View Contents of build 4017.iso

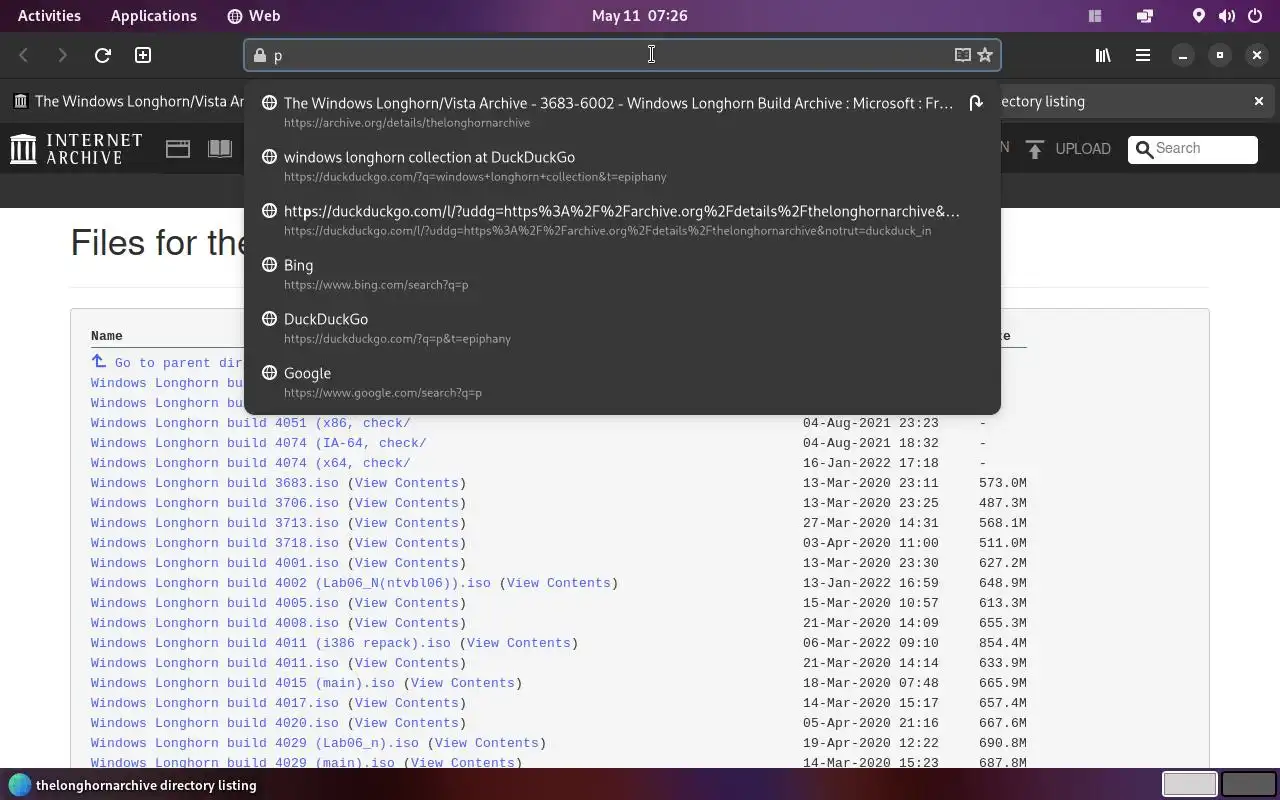(407, 703)
